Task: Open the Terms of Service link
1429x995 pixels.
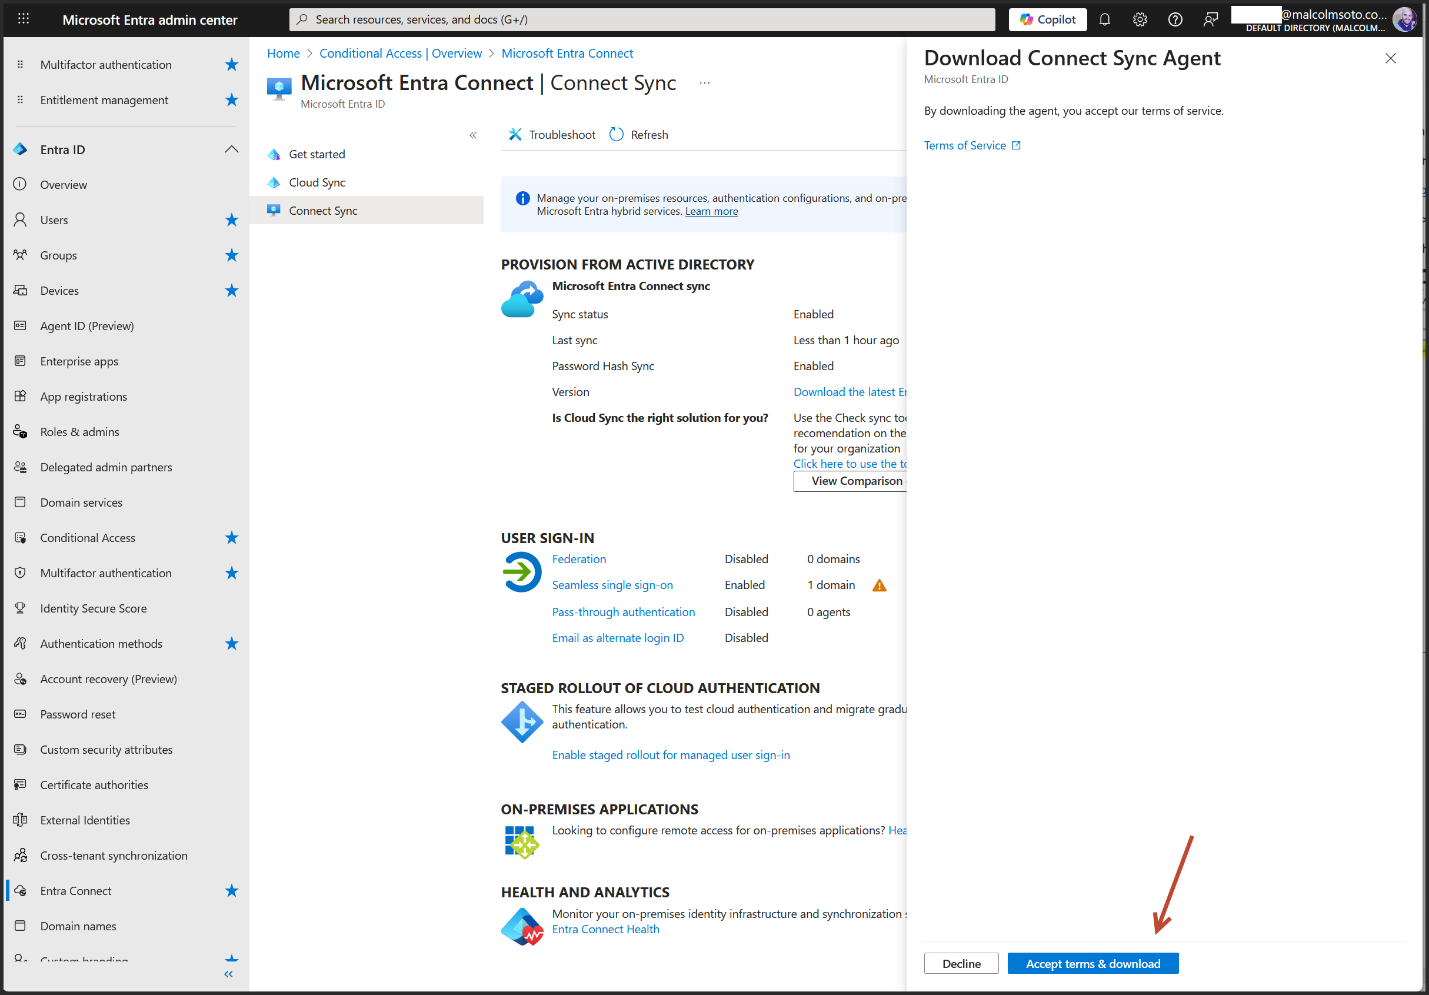Action: click(965, 146)
